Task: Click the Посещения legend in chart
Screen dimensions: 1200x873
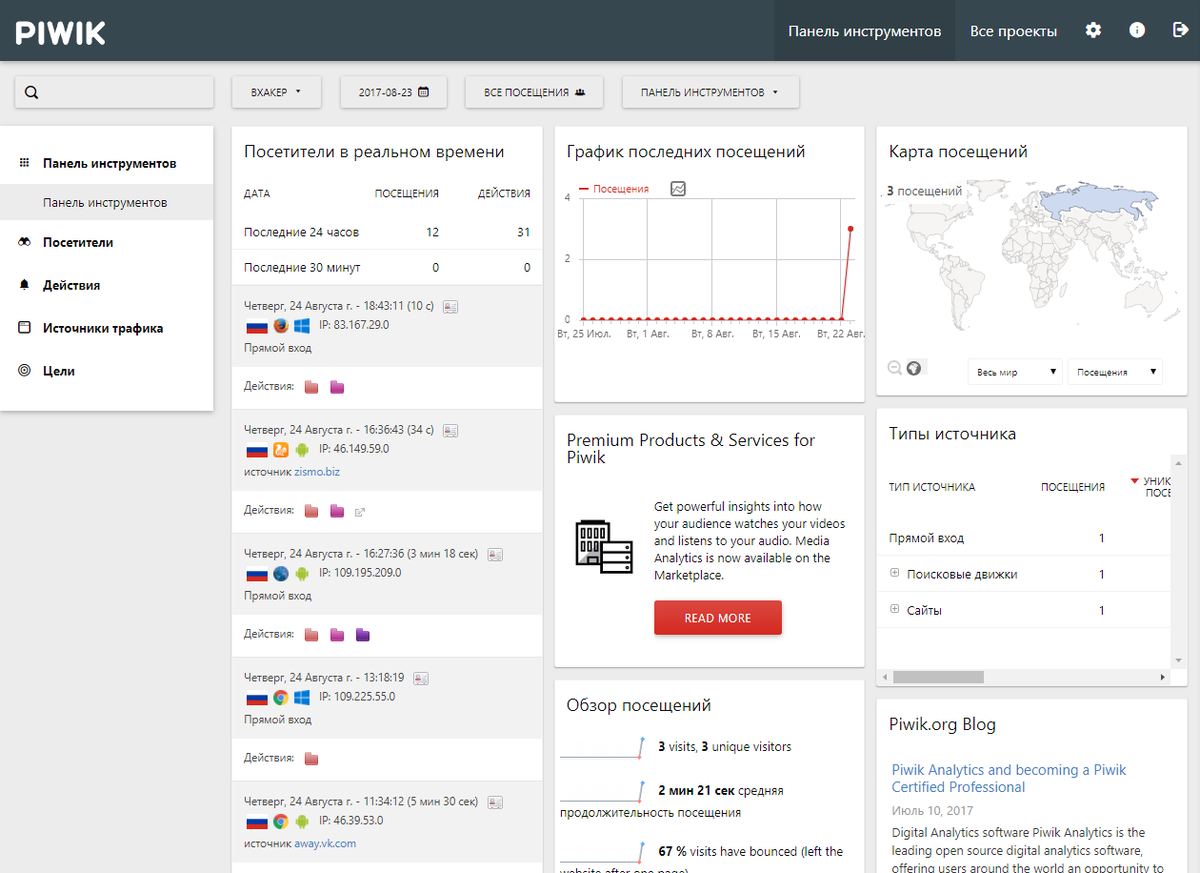Action: 614,188
